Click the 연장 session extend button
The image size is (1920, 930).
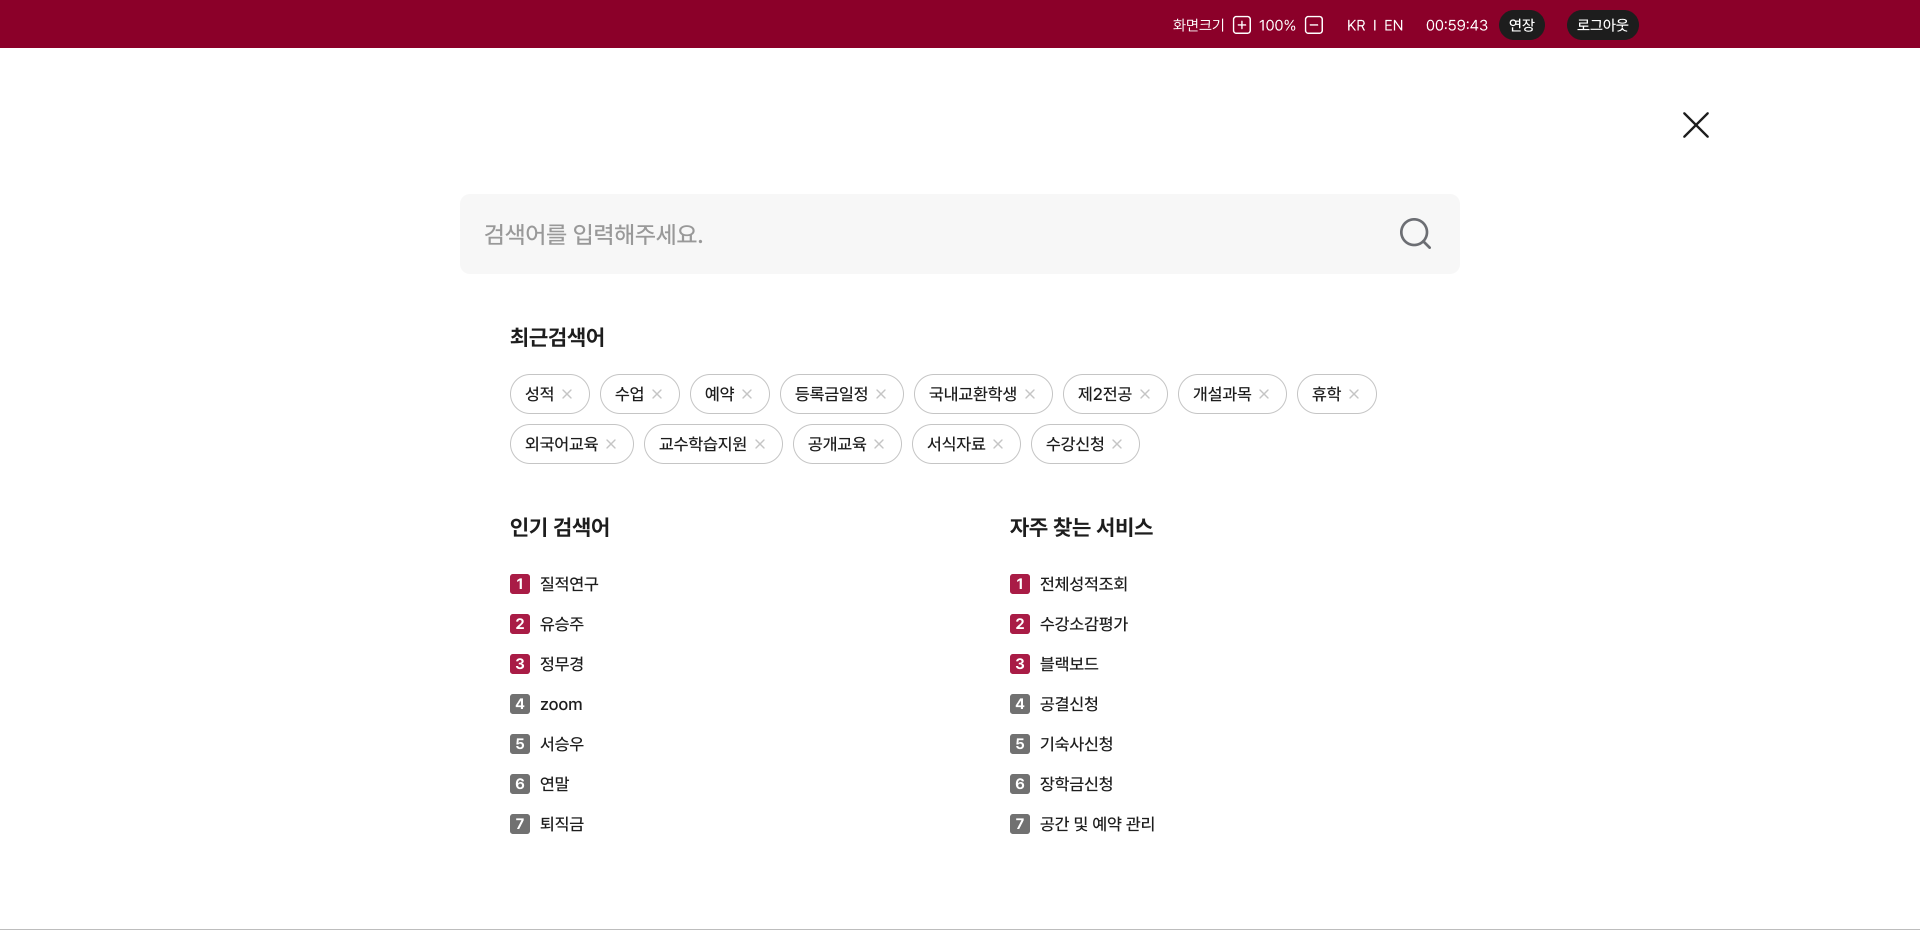point(1521,25)
